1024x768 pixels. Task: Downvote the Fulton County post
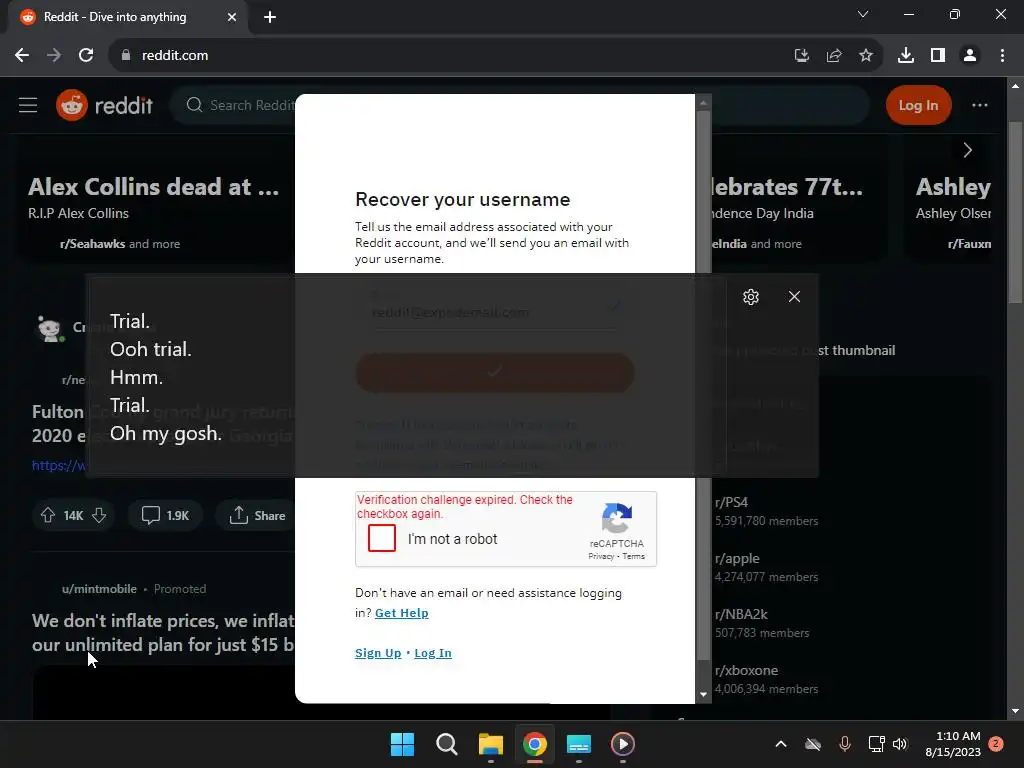[99, 515]
